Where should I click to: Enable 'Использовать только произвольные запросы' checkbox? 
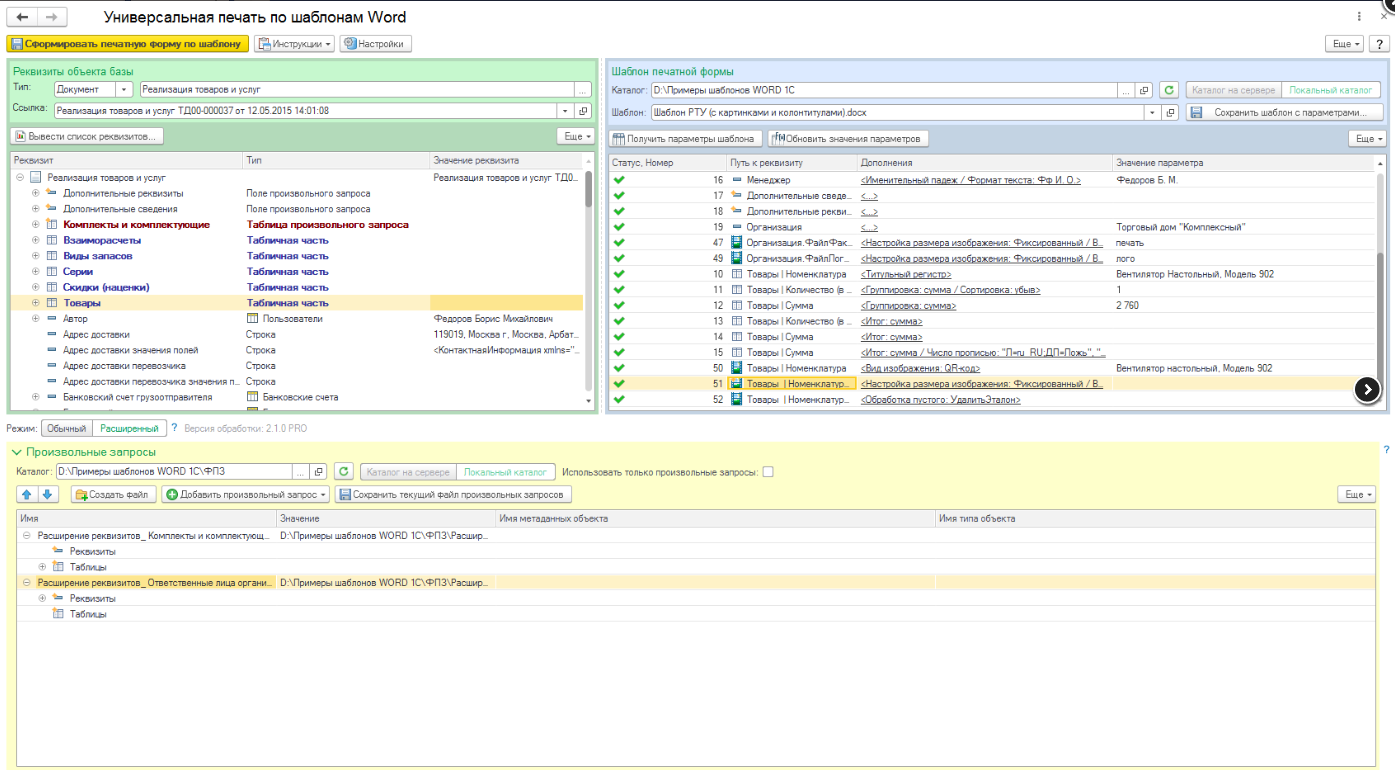coord(768,472)
